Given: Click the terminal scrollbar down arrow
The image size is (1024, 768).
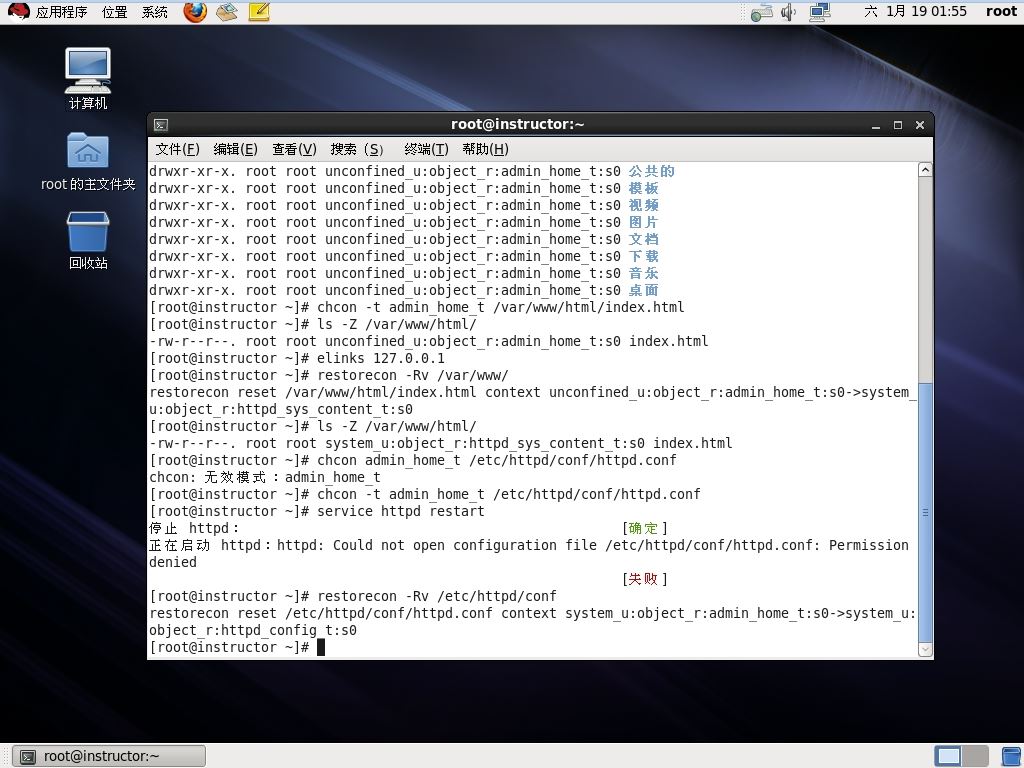Looking at the screenshot, I should pyautogui.click(x=925, y=649).
